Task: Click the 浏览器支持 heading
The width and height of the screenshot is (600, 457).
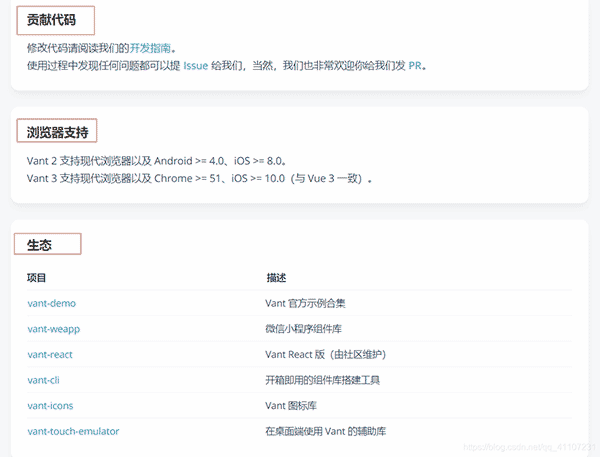Action: pos(57,132)
